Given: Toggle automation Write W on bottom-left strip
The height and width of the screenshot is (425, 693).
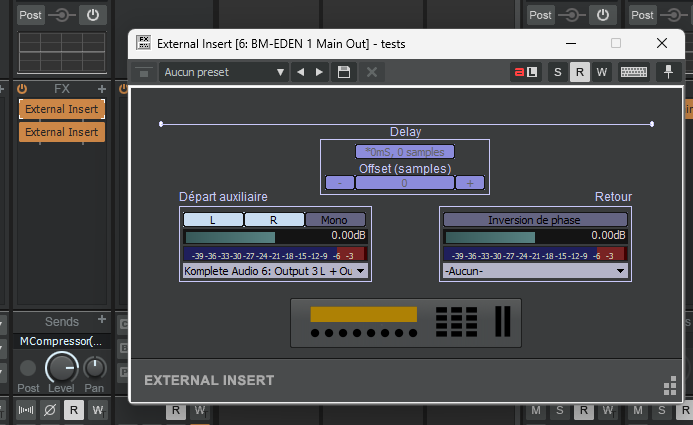Looking at the screenshot, I should point(98,410).
